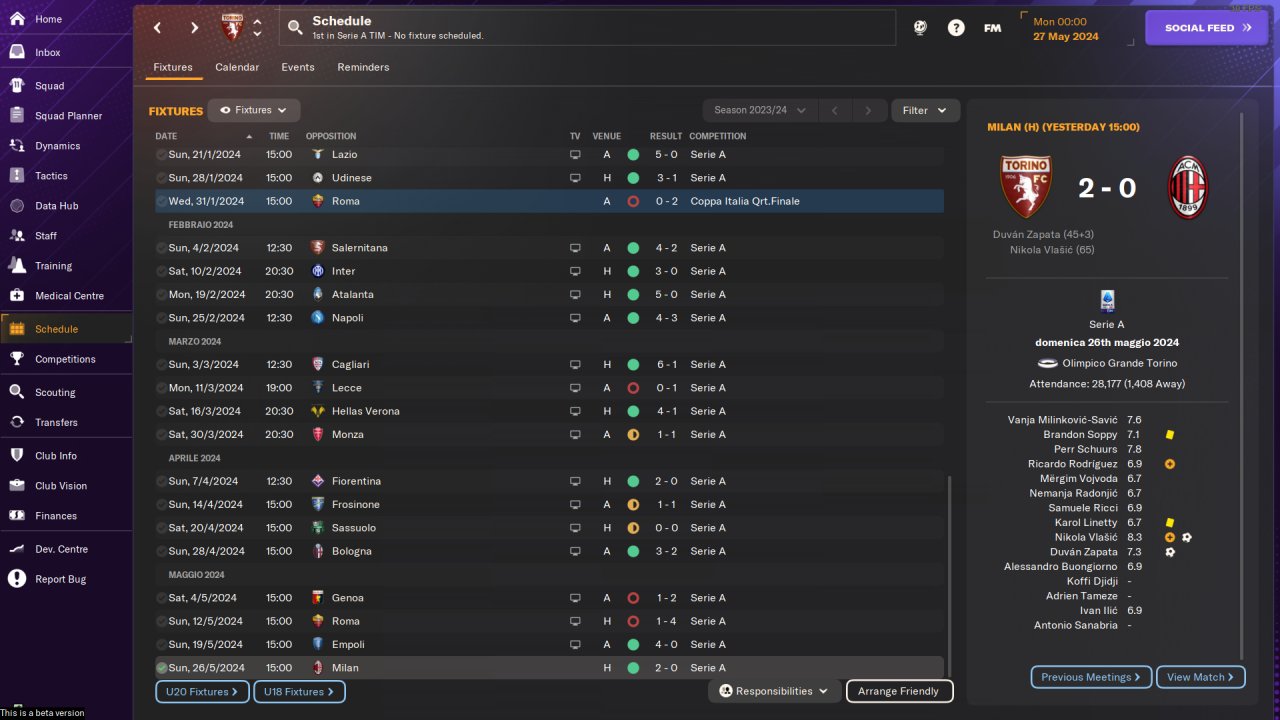Viewport: 1280px width, 720px height.
Task: Go to Training in sidebar
Action: [x=53, y=266]
